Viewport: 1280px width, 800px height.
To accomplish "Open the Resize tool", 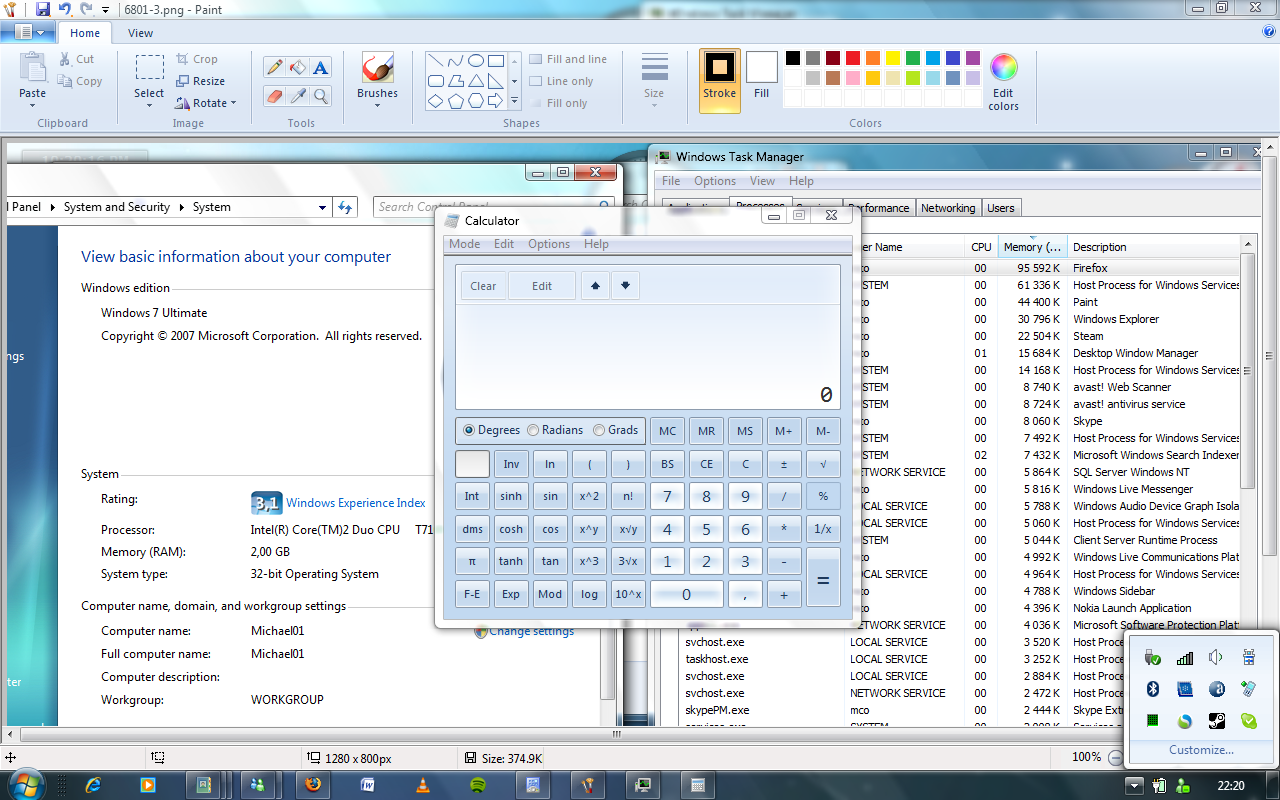I will point(200,81).
